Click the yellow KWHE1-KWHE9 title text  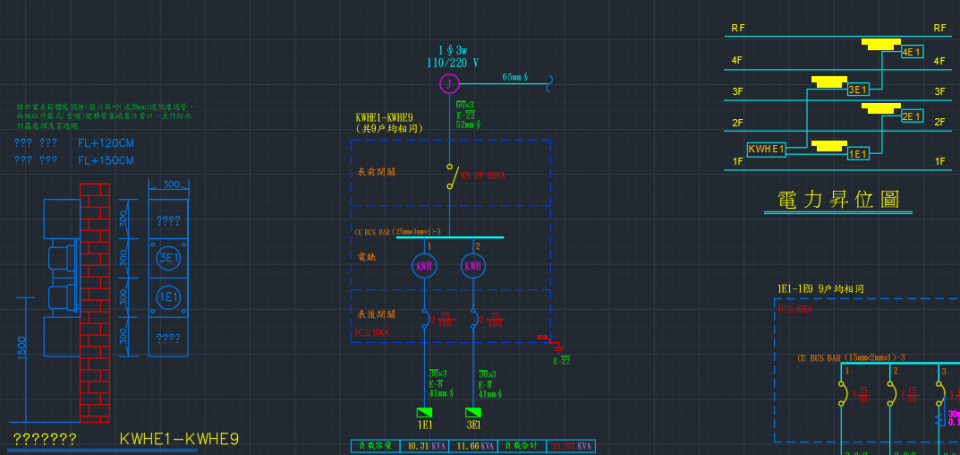click(x=179, y=439)
